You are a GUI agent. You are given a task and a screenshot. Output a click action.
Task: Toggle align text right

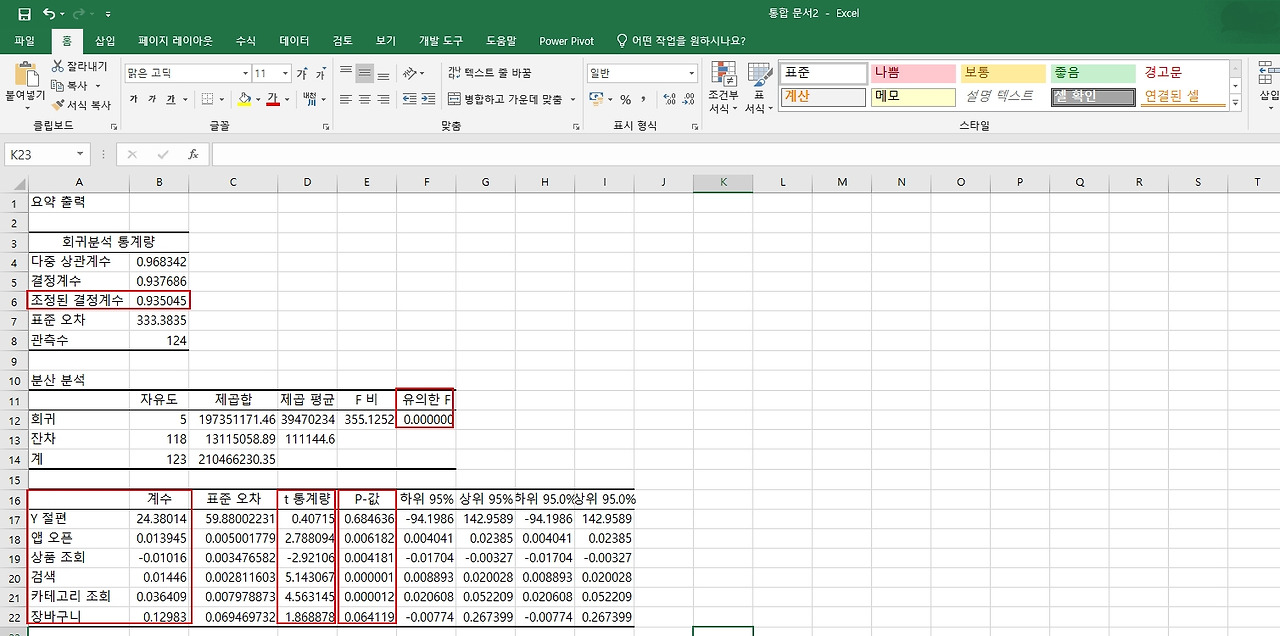[384, 99]
